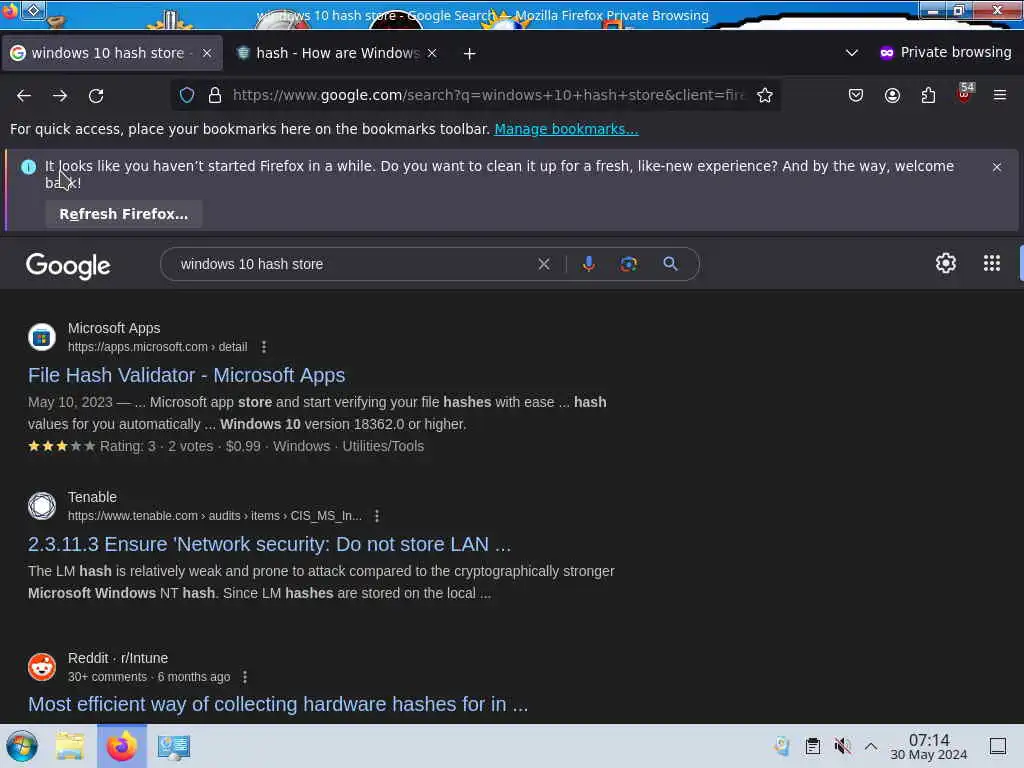Open more options for Reddit result

(x=245, y=677)
